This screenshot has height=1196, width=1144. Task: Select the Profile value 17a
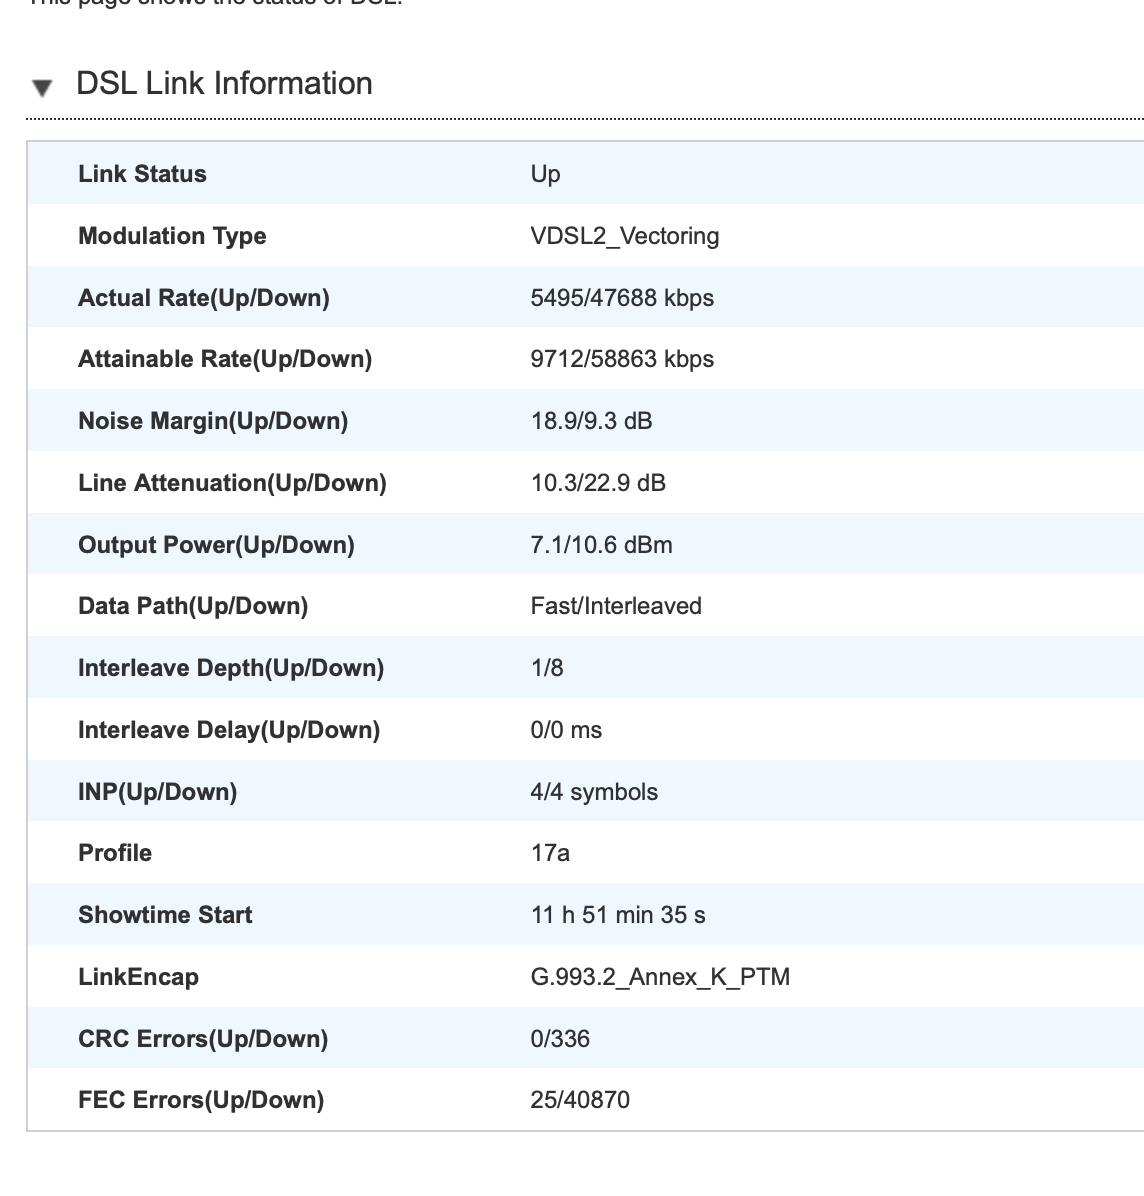[549, 853]
